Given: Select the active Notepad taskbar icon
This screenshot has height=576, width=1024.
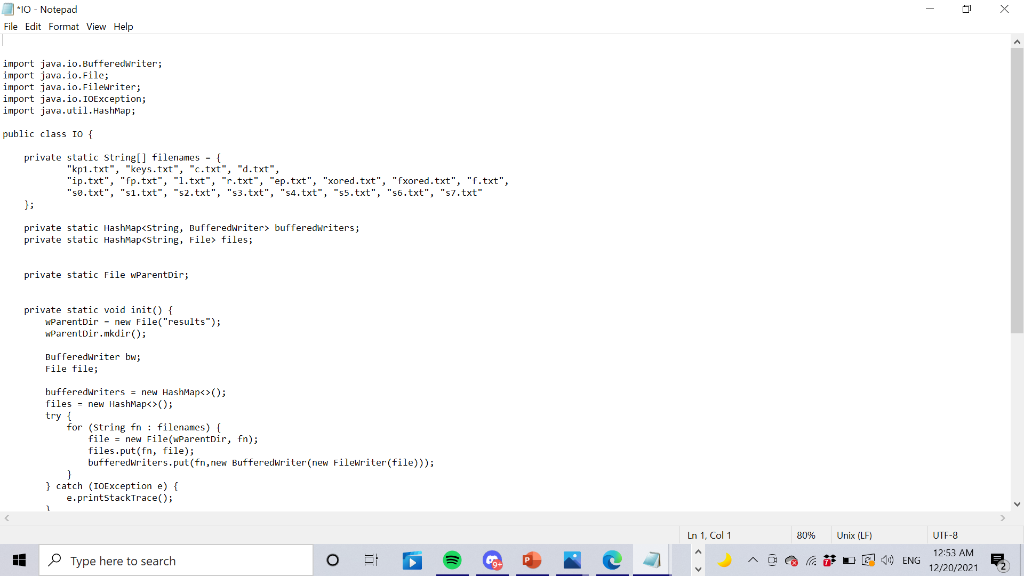Looking at the screenshot, I should (652, 559).
